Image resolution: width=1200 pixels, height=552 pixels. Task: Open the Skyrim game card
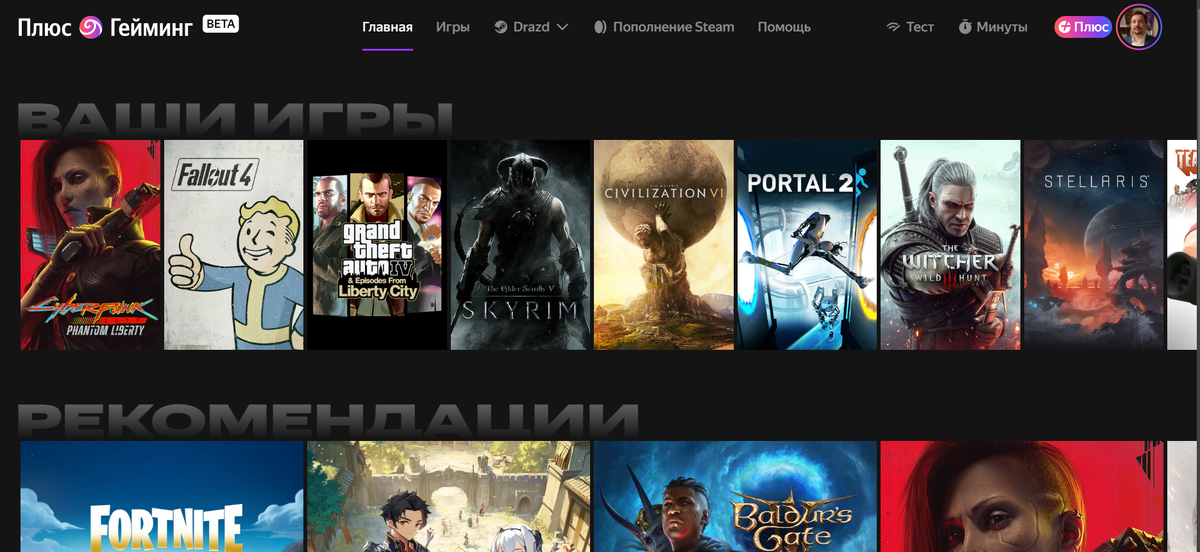pyautogui.click(x=520, y=245)
